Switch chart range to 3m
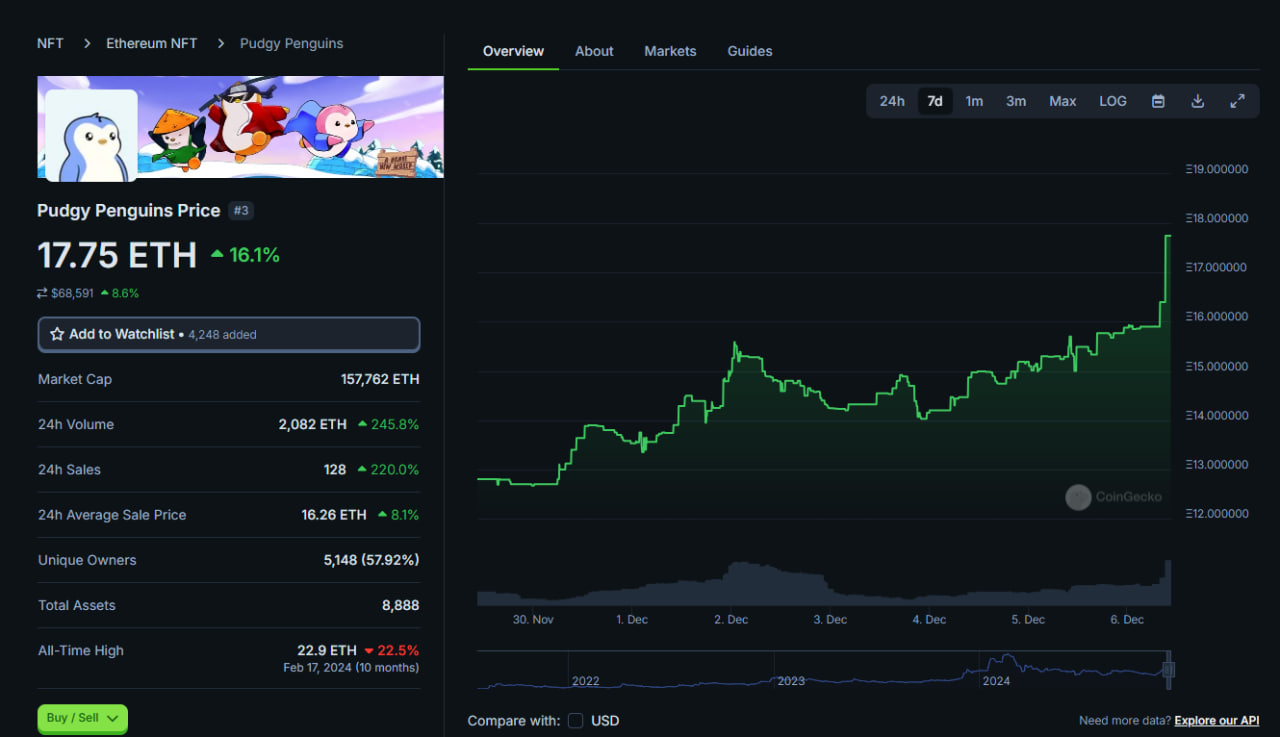Image resolution: width=1280 pixels, height=737 pixels. pyautogui.click(x=1016, y=101)
